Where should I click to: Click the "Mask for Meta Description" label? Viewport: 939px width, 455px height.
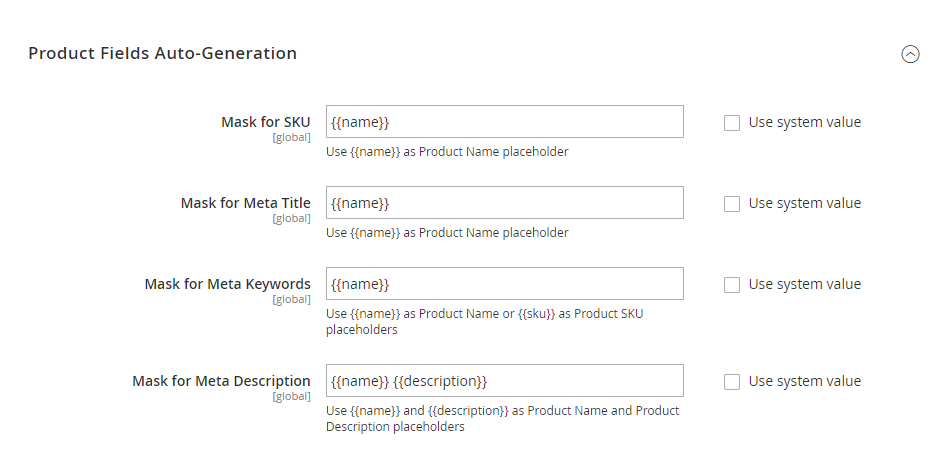[221, 381]
